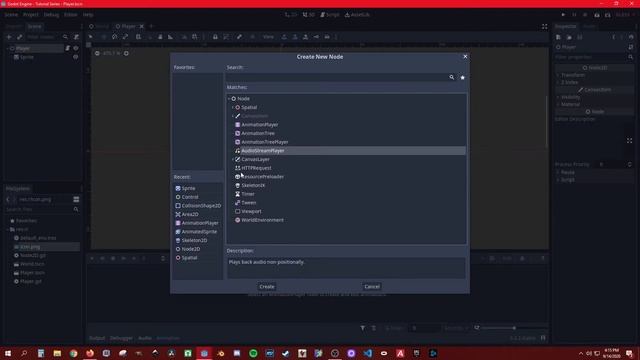Toggle favorite star for selected node
The height and width of the screenshot is (360, 640).
coord(462,77)
